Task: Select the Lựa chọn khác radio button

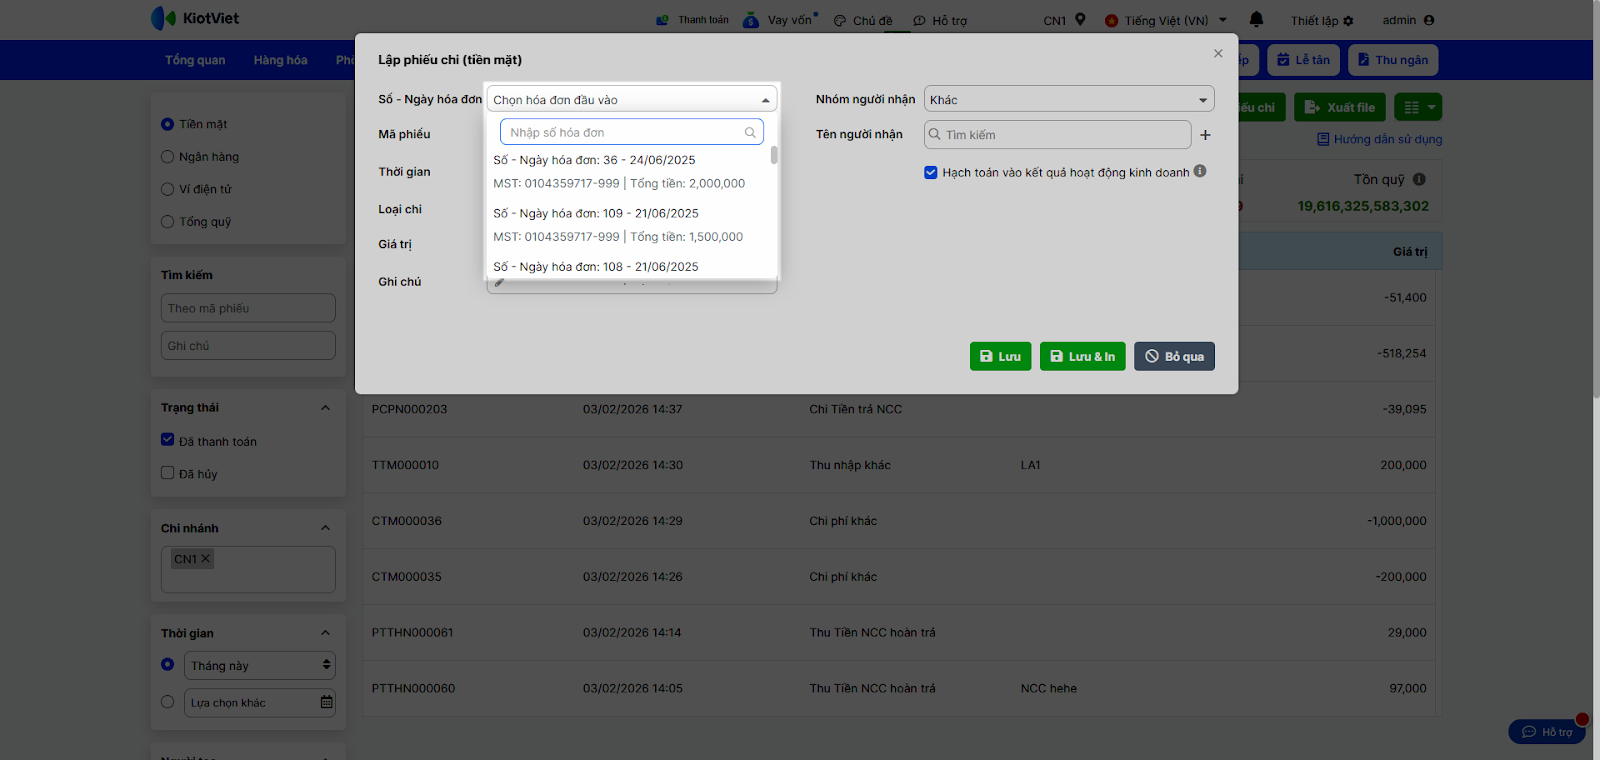Action: coord(167,702)
